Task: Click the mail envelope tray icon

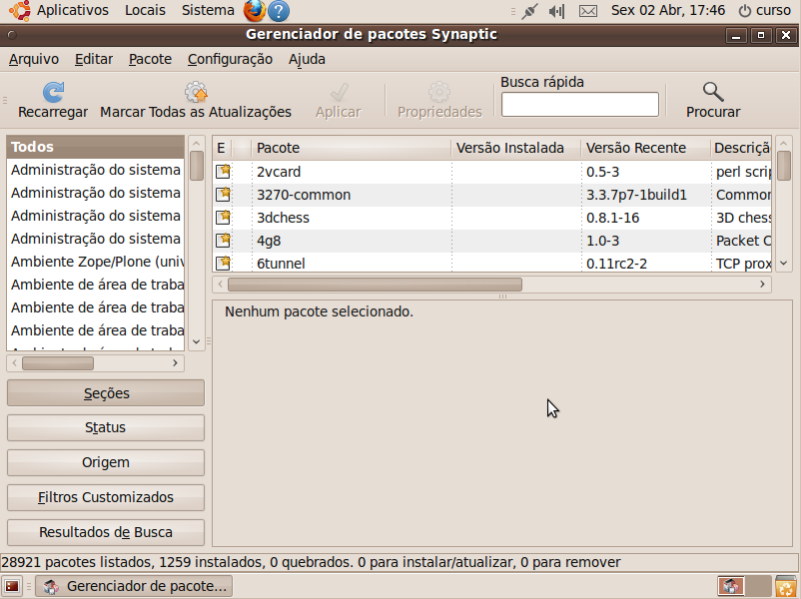Action: (588, 11)
